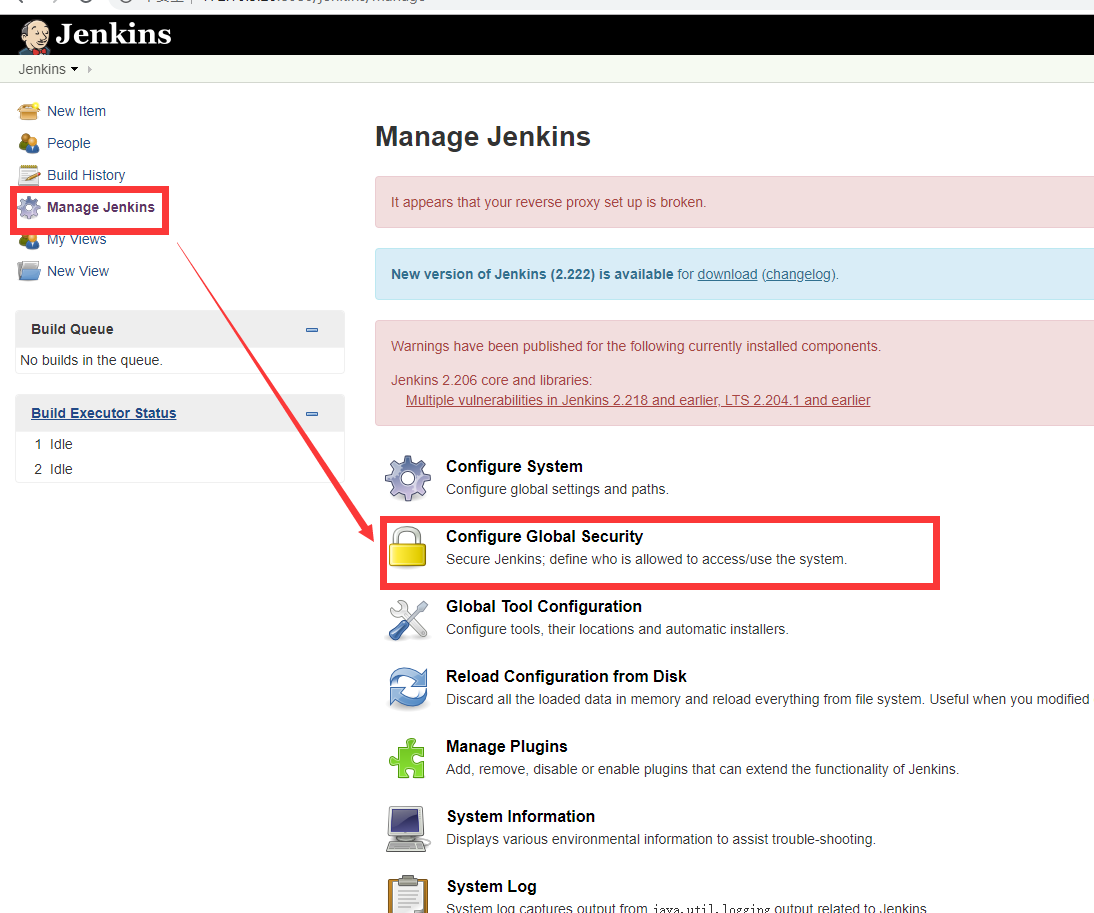Image resolution: width=1094 pixels, height=913 pixels.
Task: Click the New Item icon
Action: pos(29,111)
